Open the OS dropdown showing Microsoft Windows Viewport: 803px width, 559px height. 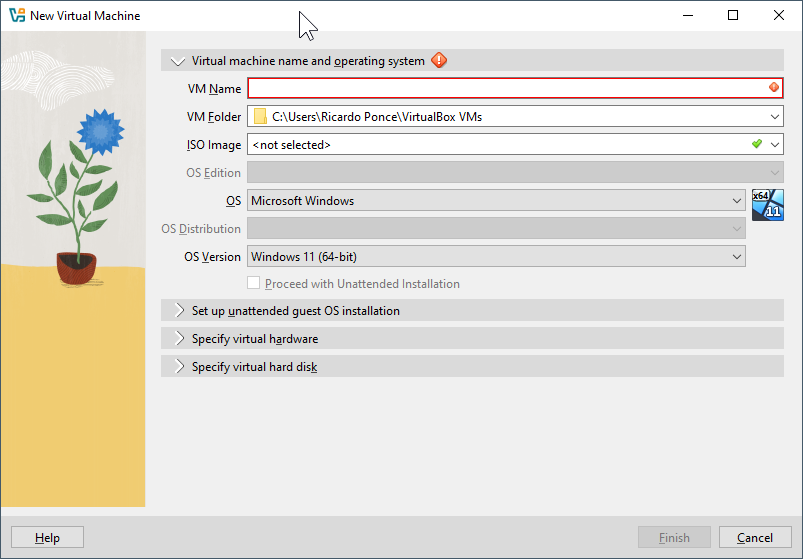496,200
